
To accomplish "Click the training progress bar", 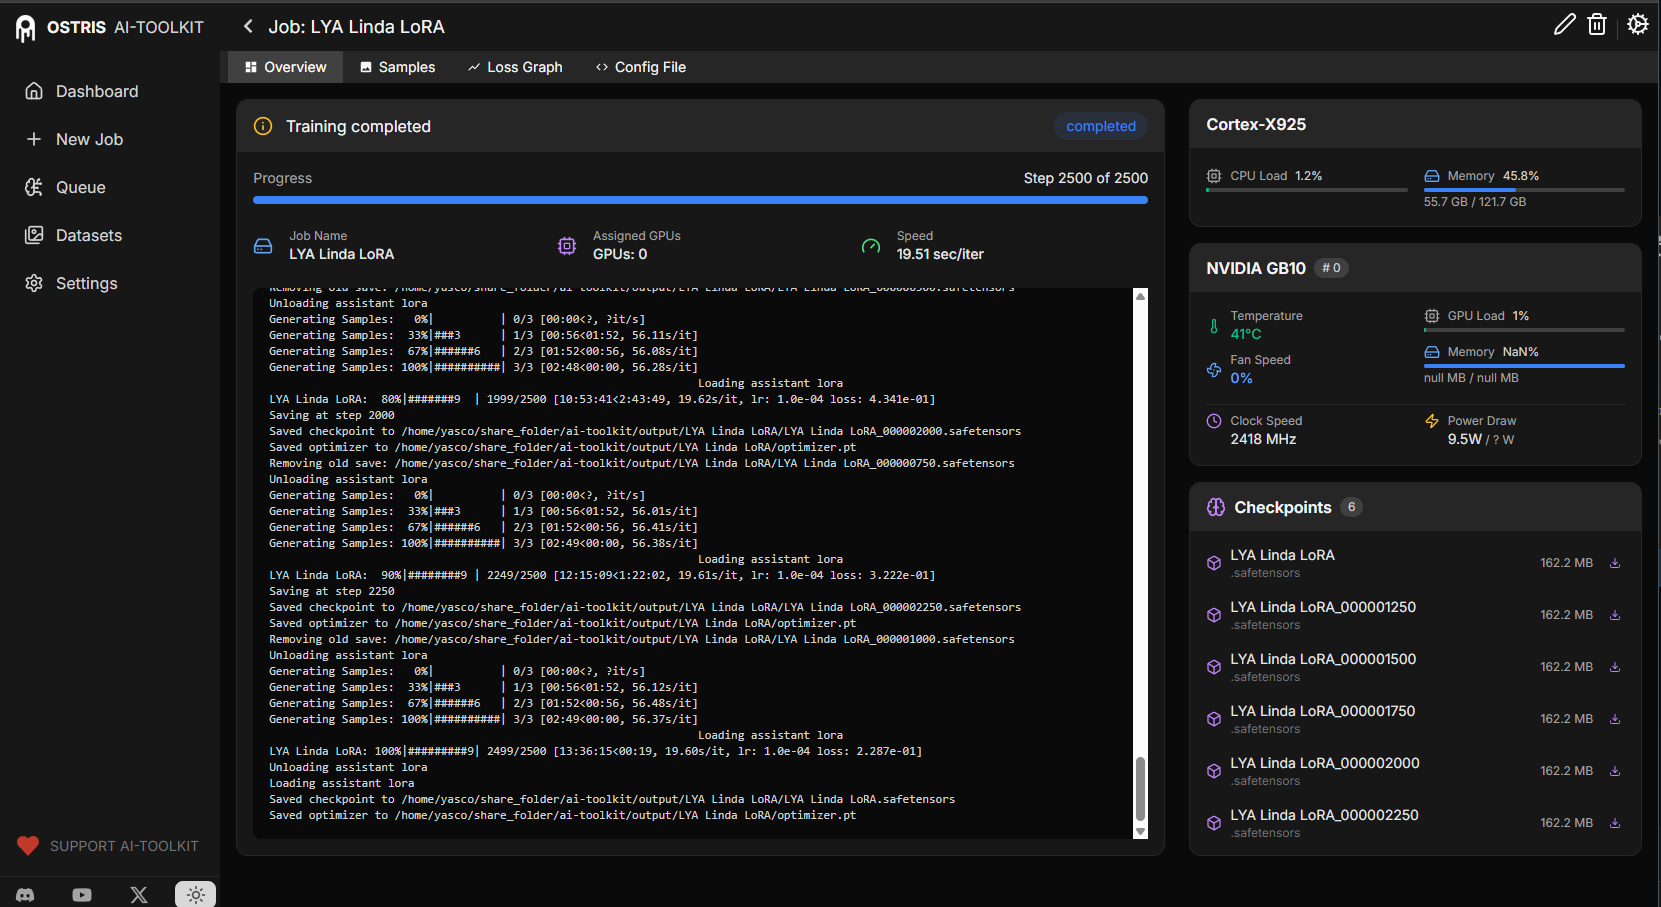I will (700, 200).
